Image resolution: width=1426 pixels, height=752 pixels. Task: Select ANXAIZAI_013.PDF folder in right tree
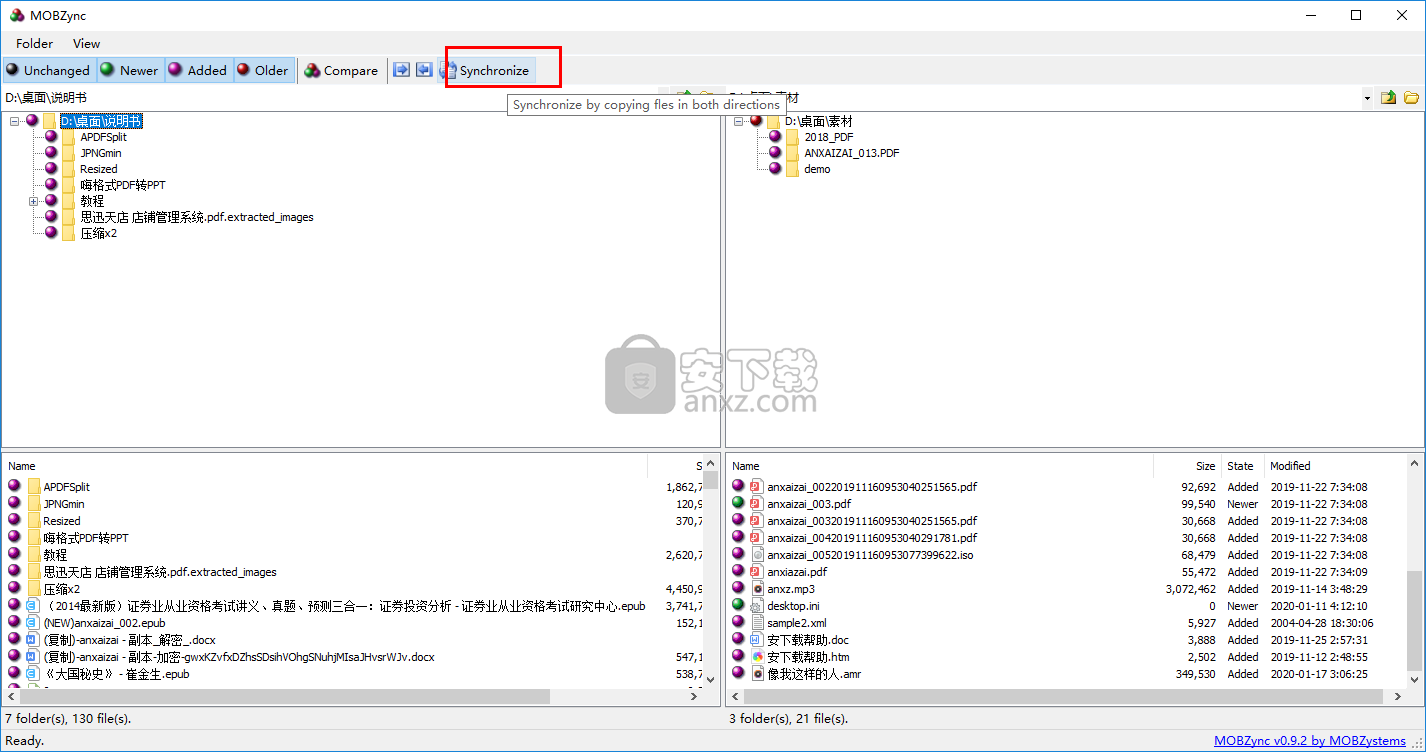tap(851, 153)
